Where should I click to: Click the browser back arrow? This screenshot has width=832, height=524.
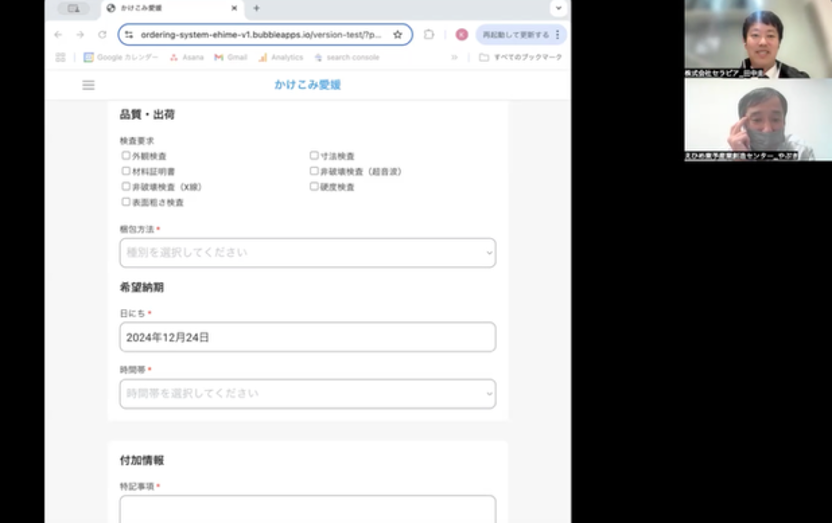pos(58,34)
